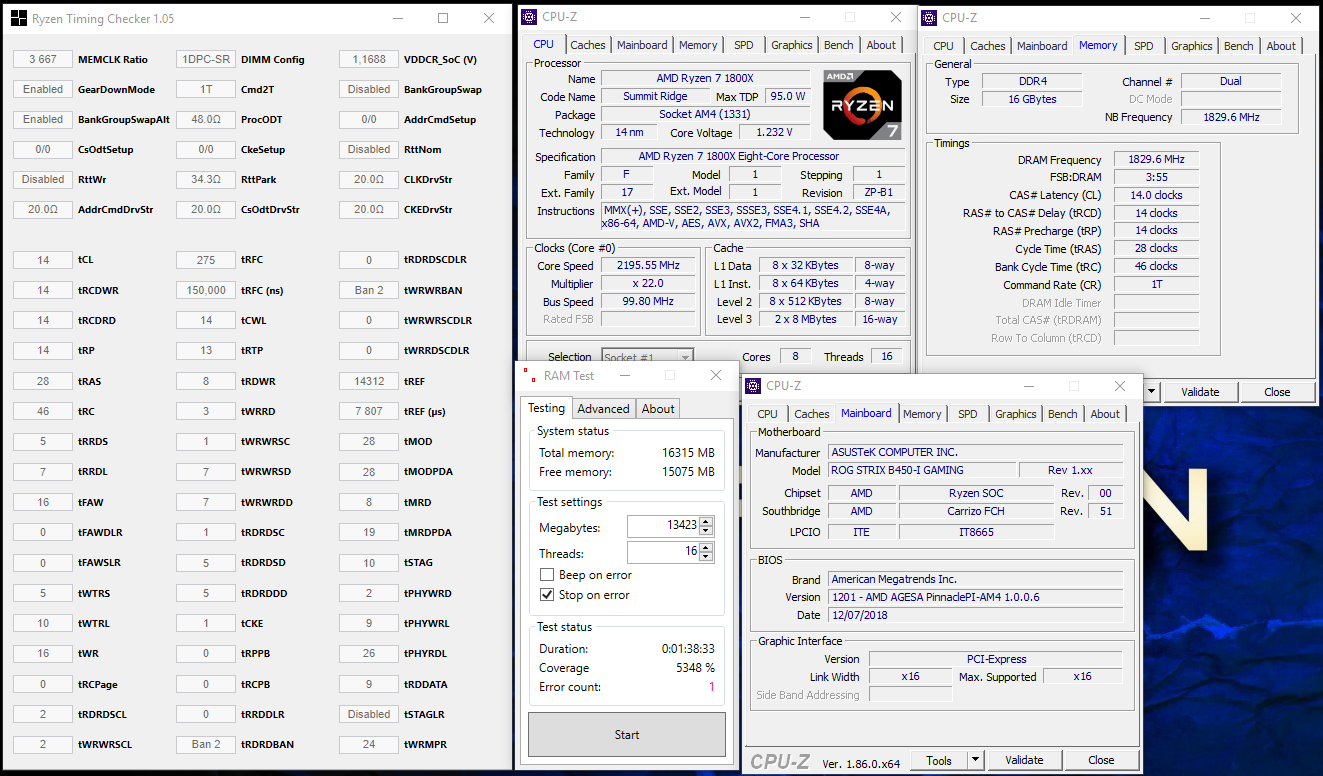Open Caches tab in CPU-Z Motherboard window
This screenshot has width=1323, height=776.
812,414
